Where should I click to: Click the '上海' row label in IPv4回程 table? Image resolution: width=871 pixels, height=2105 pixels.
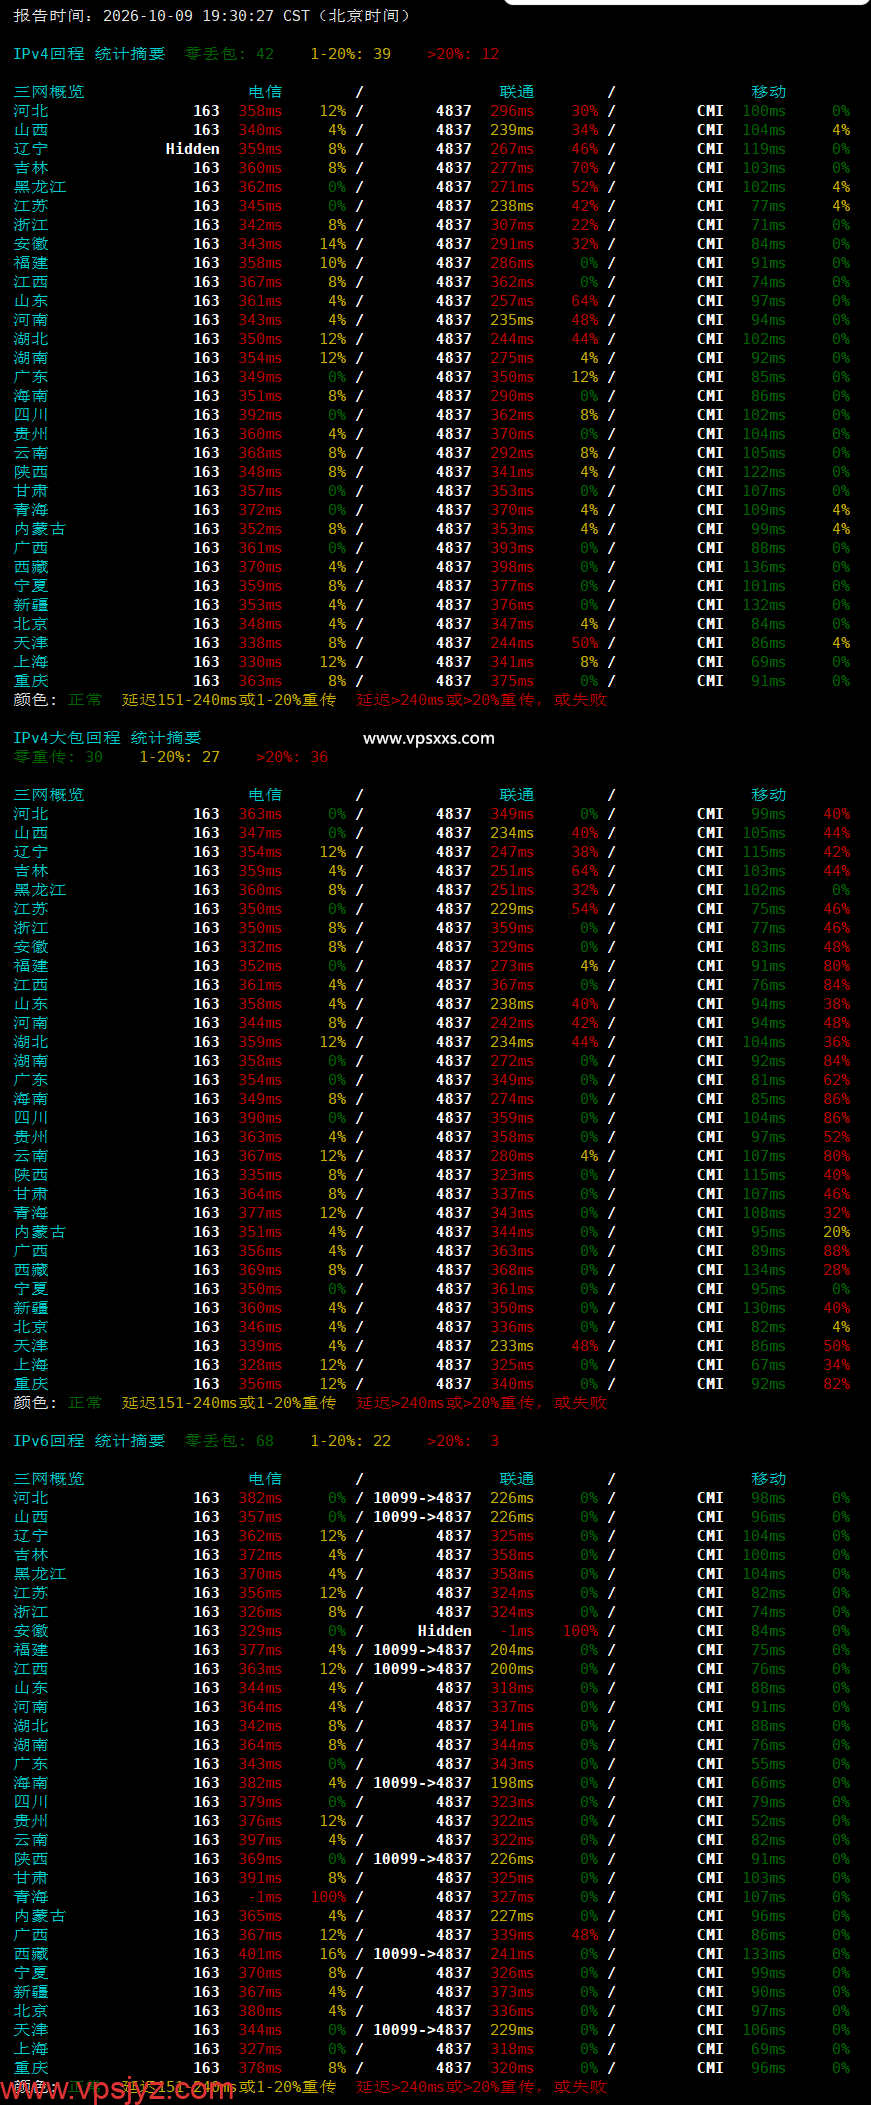[x=31, y=662]
